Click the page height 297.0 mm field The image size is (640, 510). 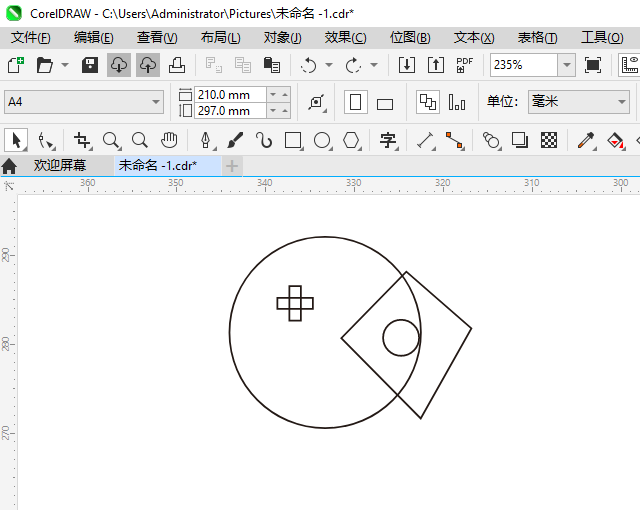[231, 111]
